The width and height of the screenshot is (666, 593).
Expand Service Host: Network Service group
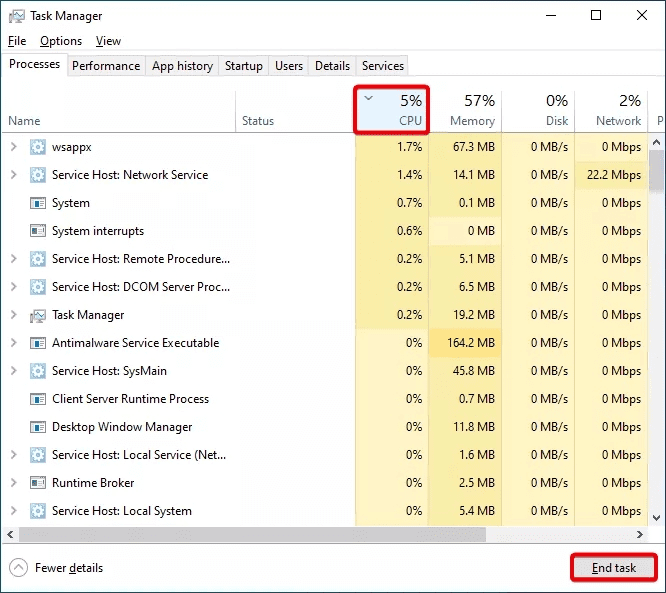(x=14, y=175)
